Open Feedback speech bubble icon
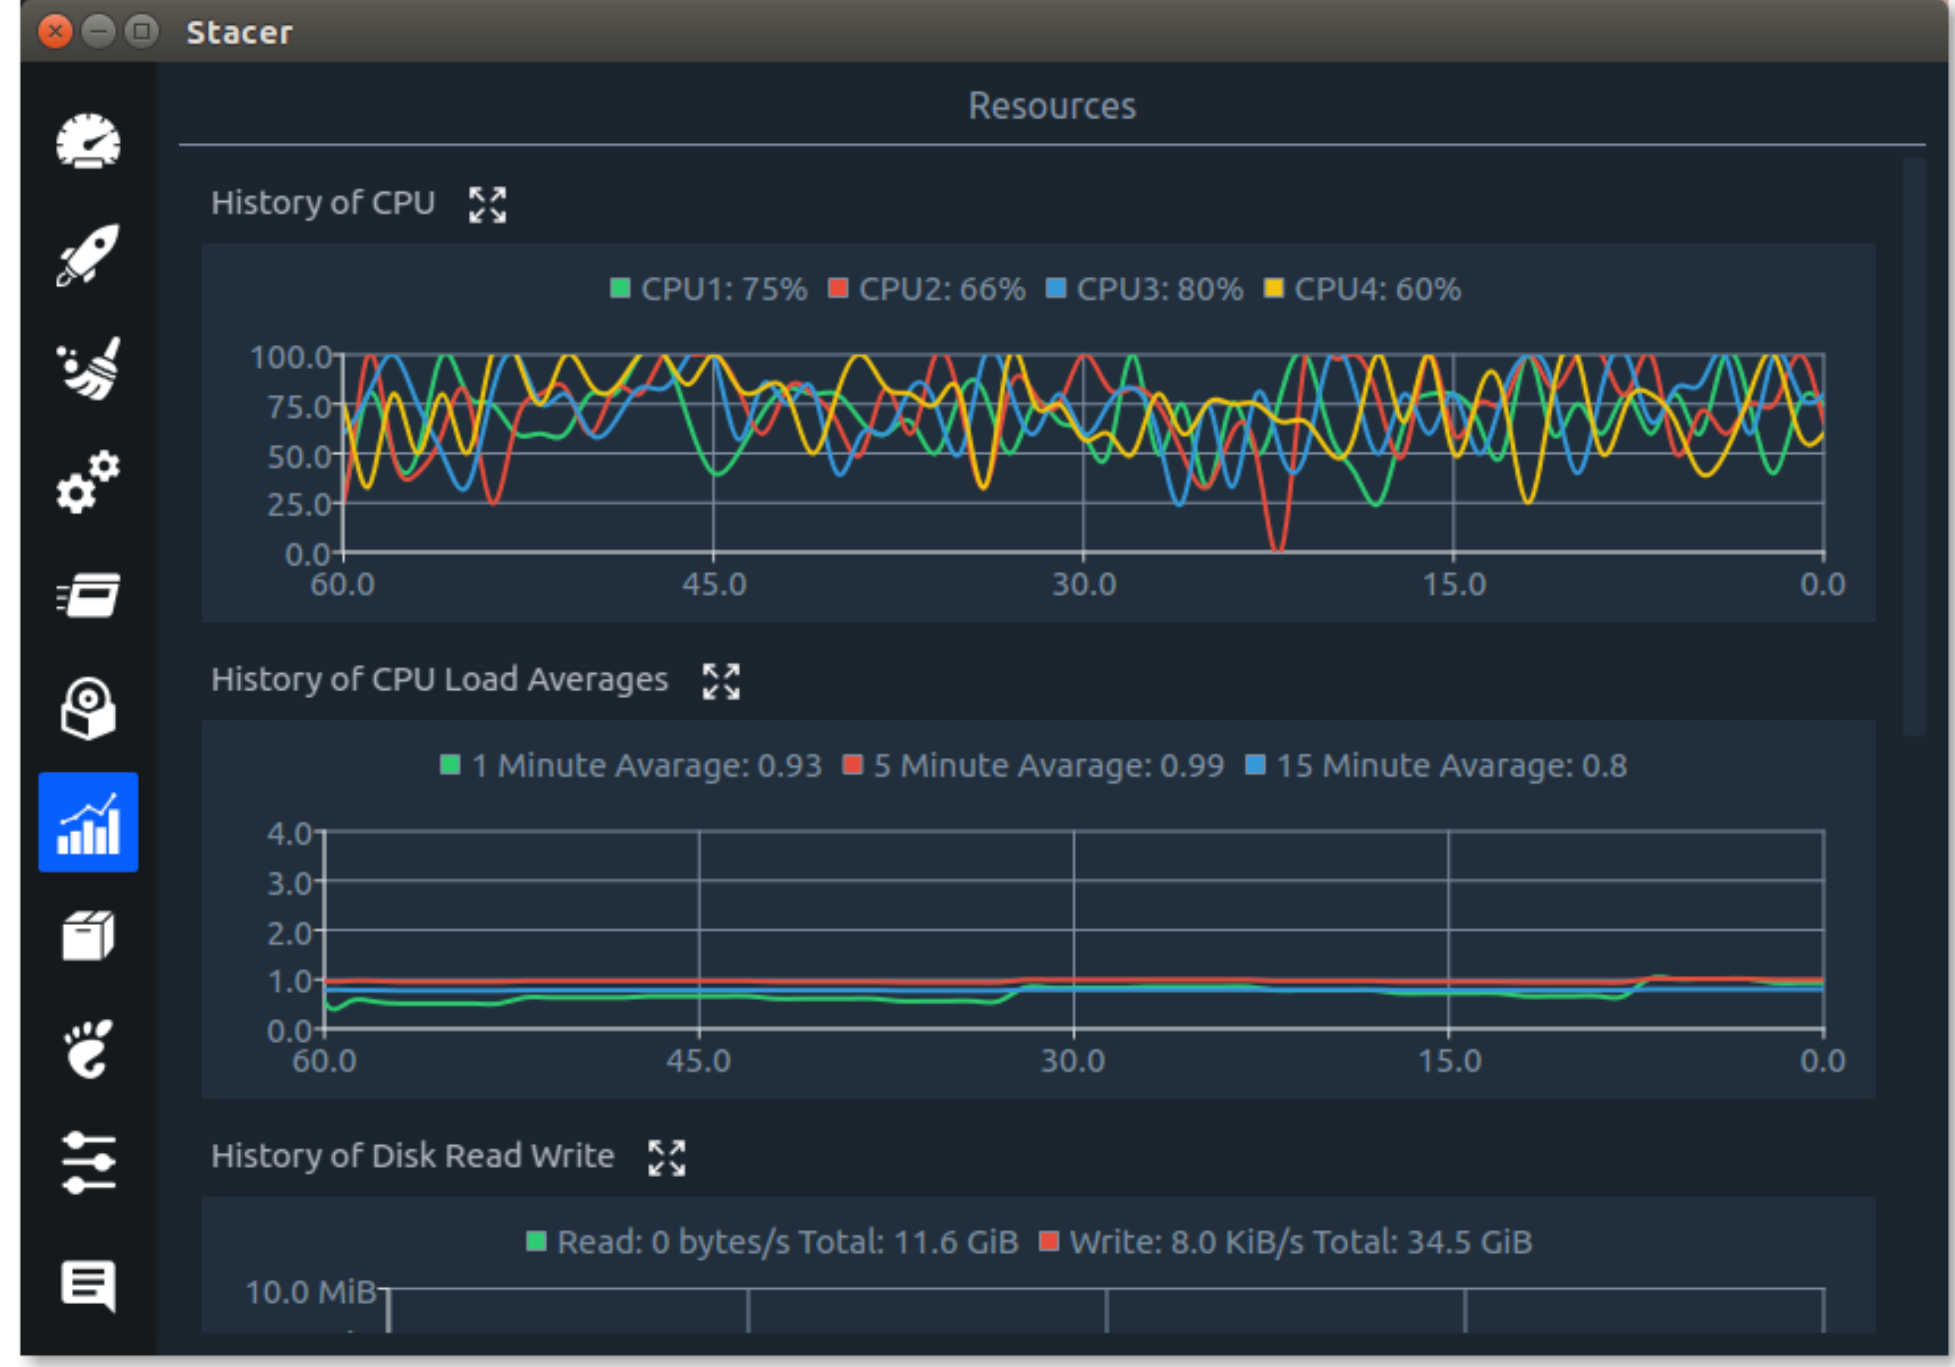 click(x=88, y=1285)
